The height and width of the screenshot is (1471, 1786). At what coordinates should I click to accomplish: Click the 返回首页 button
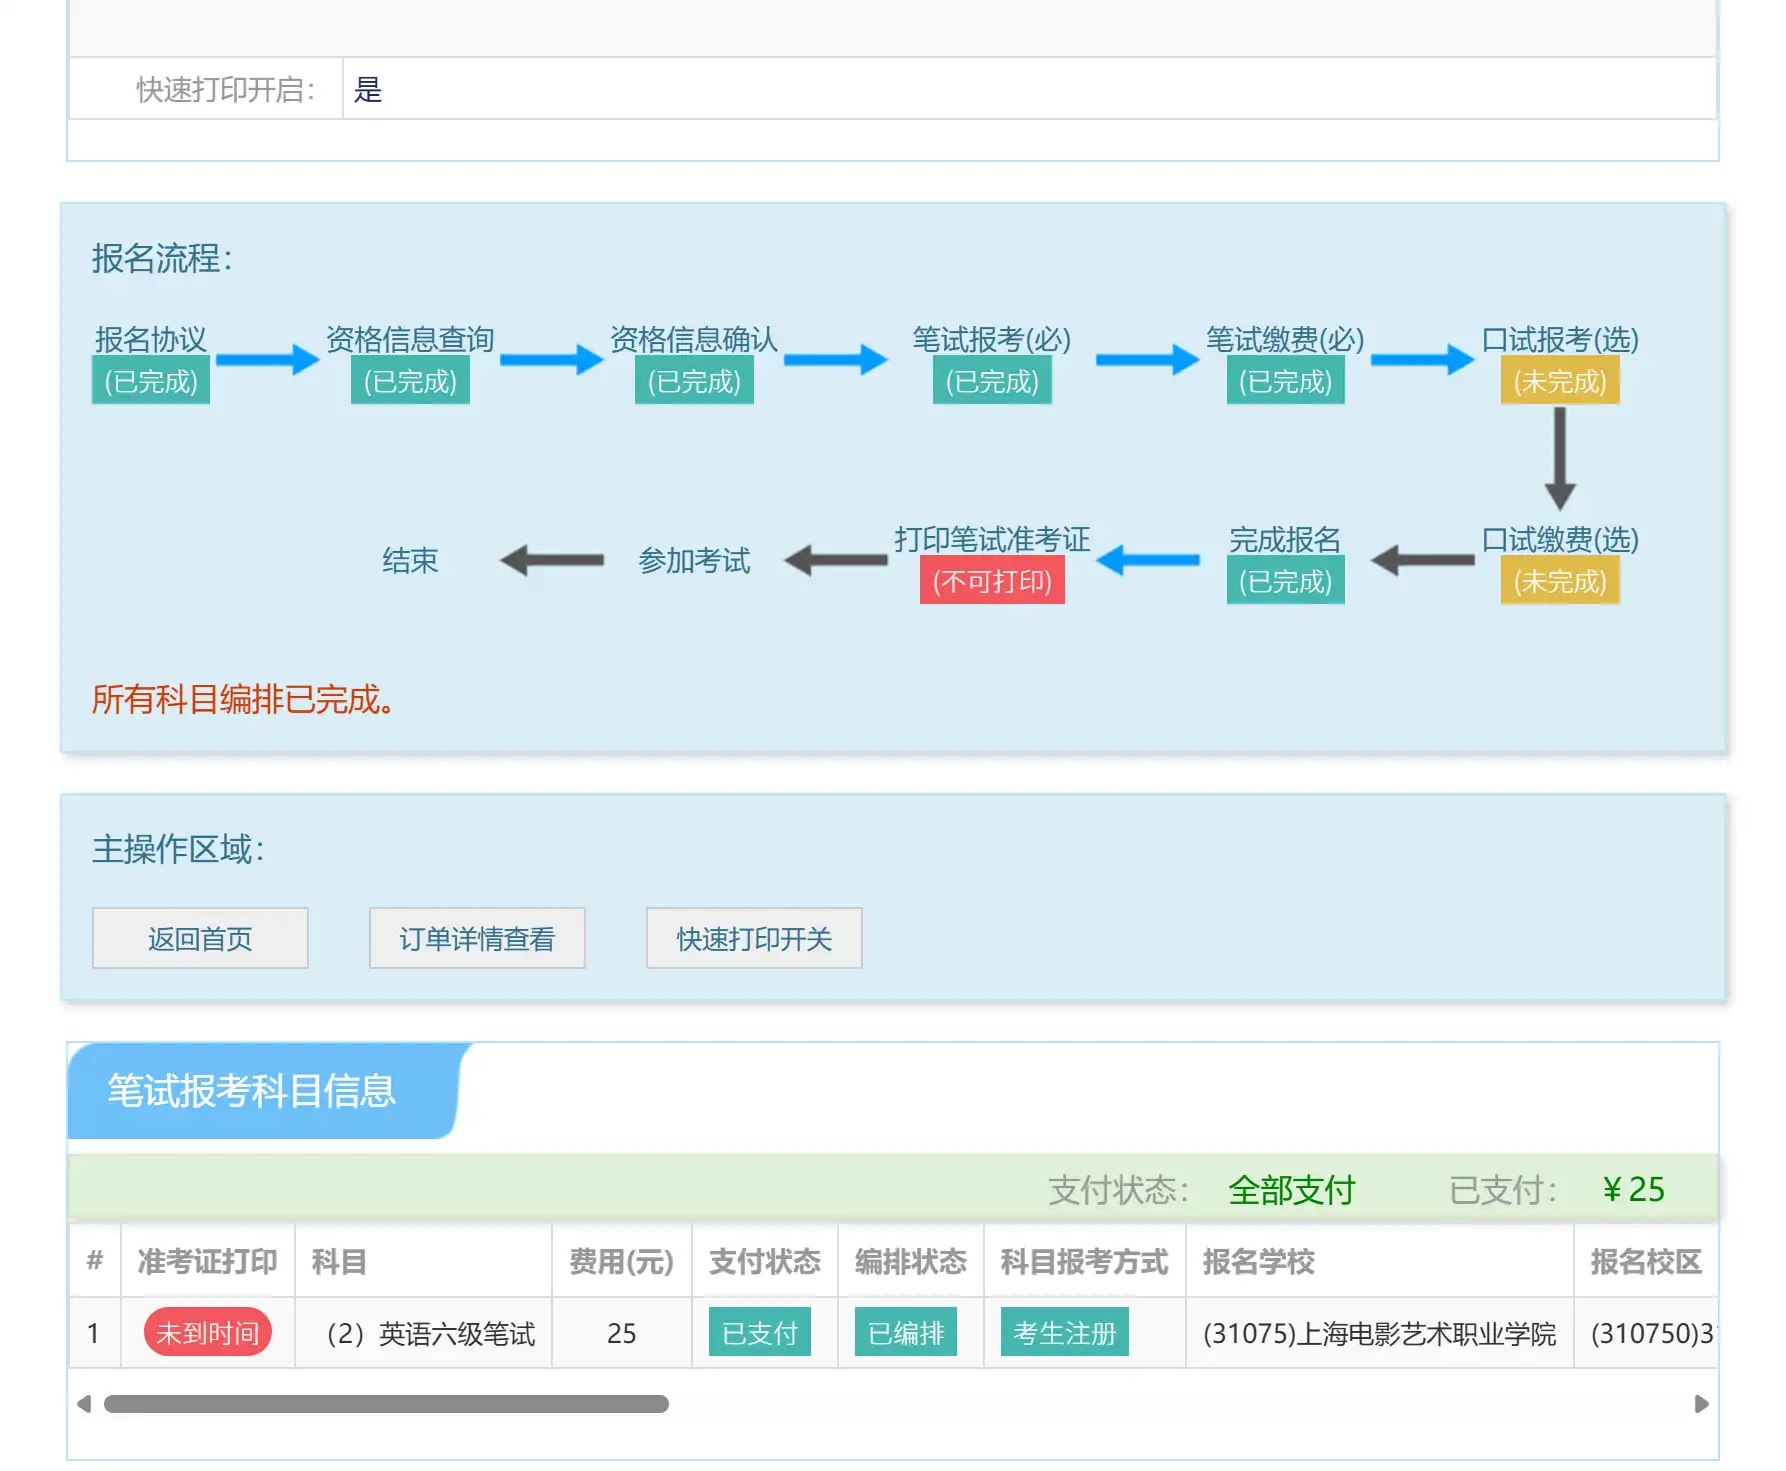pos(200,938)
